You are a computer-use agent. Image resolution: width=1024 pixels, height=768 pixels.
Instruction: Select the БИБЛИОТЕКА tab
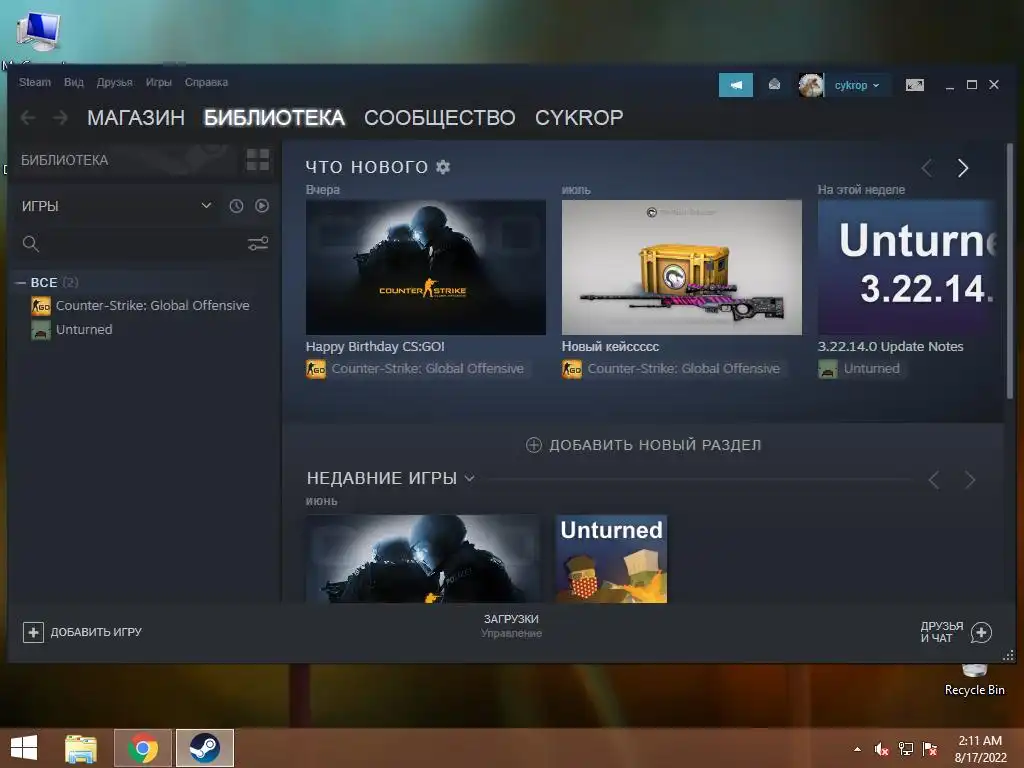click(x=274, y=118)
